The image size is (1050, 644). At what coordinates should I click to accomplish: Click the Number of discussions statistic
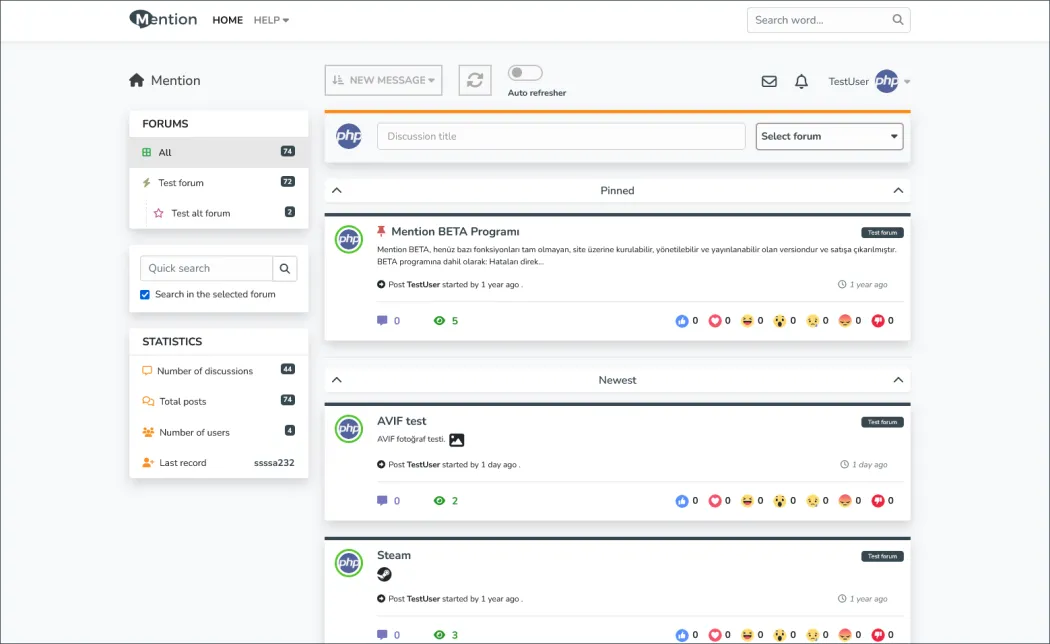click(x=219, y=371)
